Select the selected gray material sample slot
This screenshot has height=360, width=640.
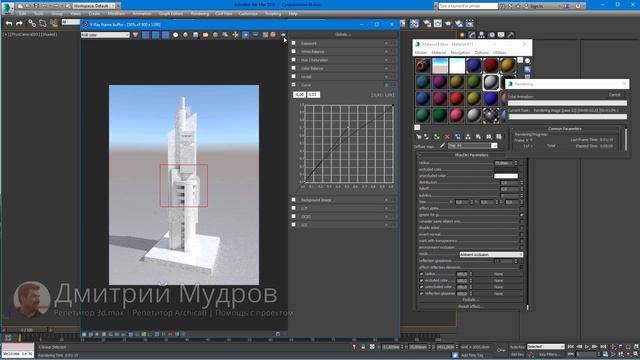(491, 82)
